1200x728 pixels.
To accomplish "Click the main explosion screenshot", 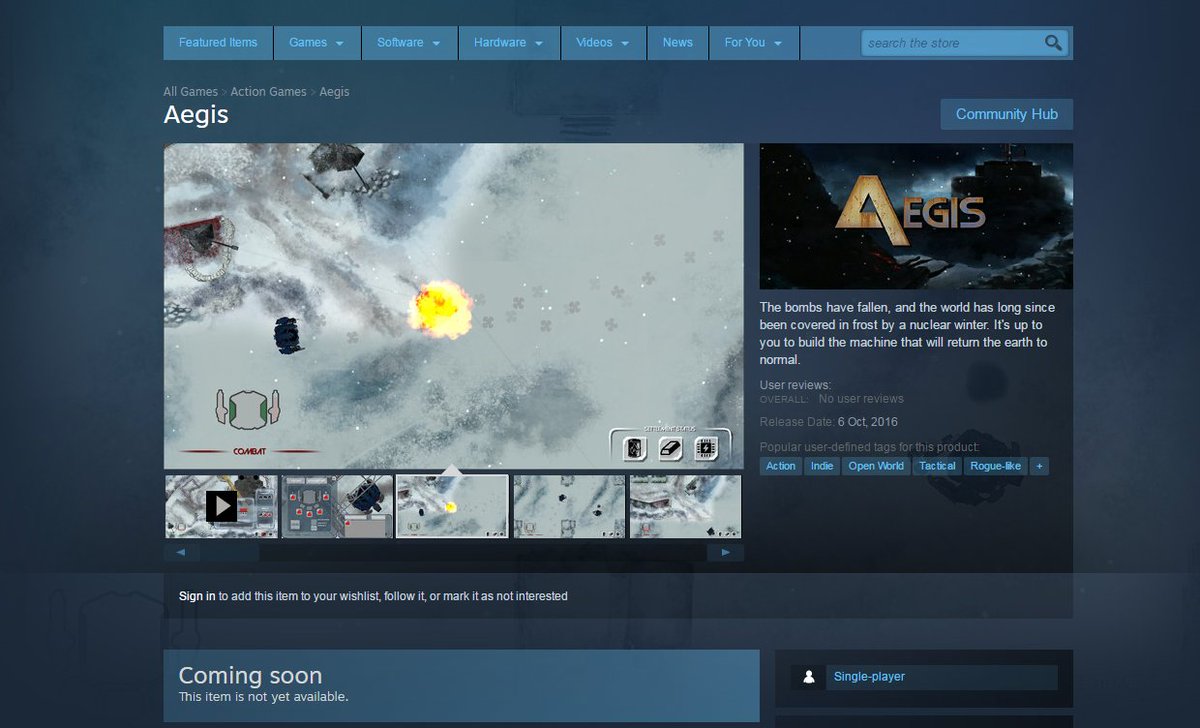I will coord(454,306).
